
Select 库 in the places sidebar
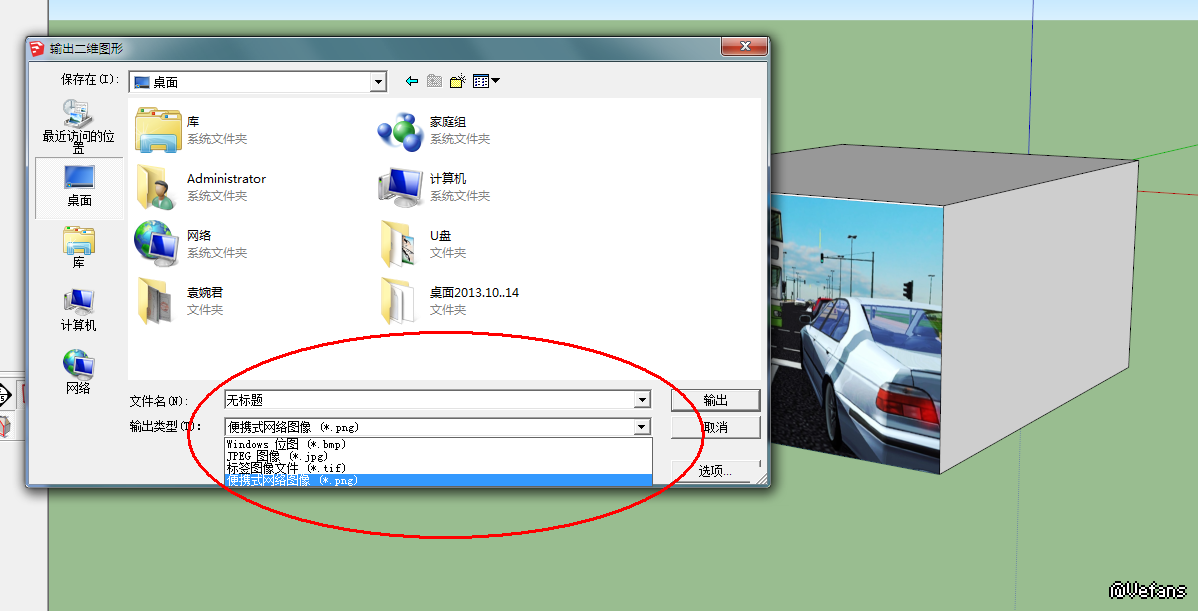tap(79, 247)
